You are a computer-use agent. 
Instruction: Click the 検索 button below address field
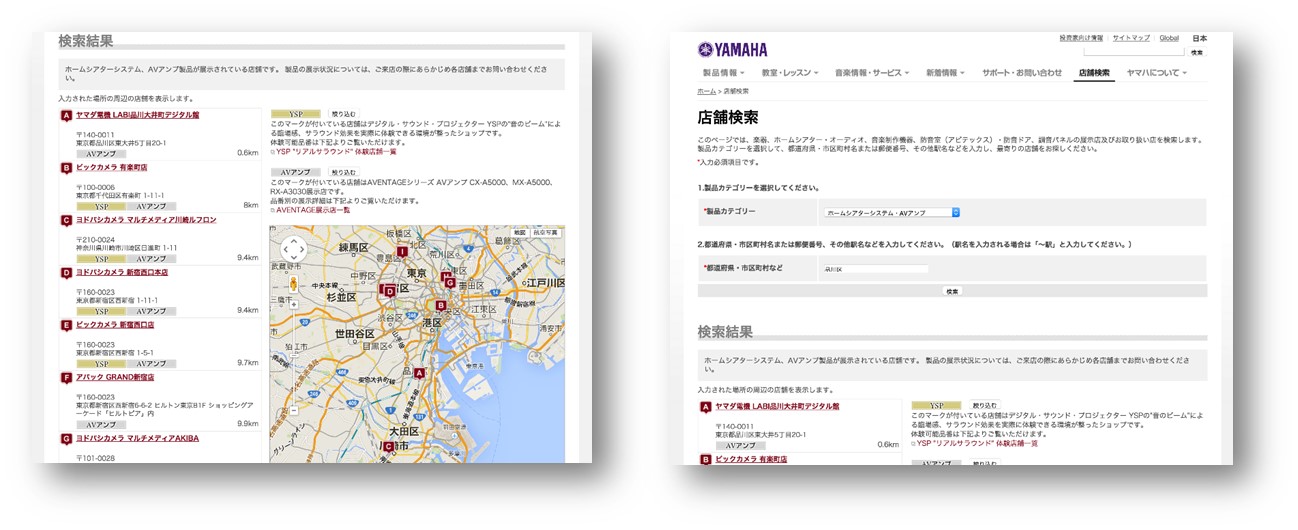[x=952, y=291]
